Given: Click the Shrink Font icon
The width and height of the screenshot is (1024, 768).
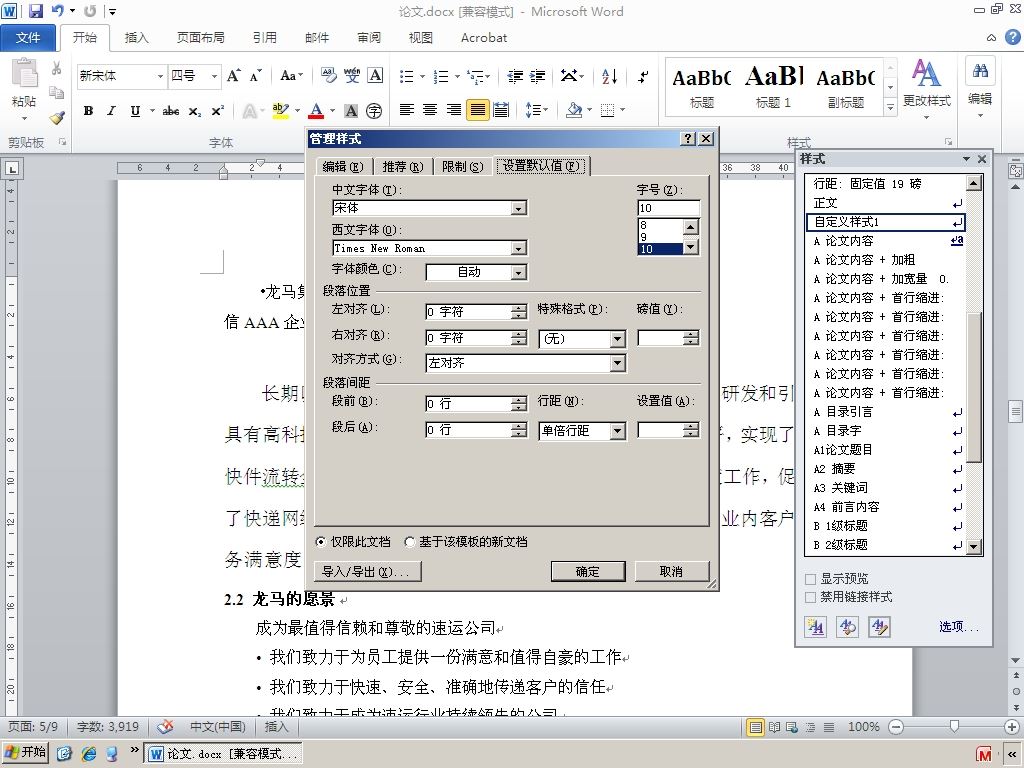Looking at the screenshot, I should tap(255, 76).
